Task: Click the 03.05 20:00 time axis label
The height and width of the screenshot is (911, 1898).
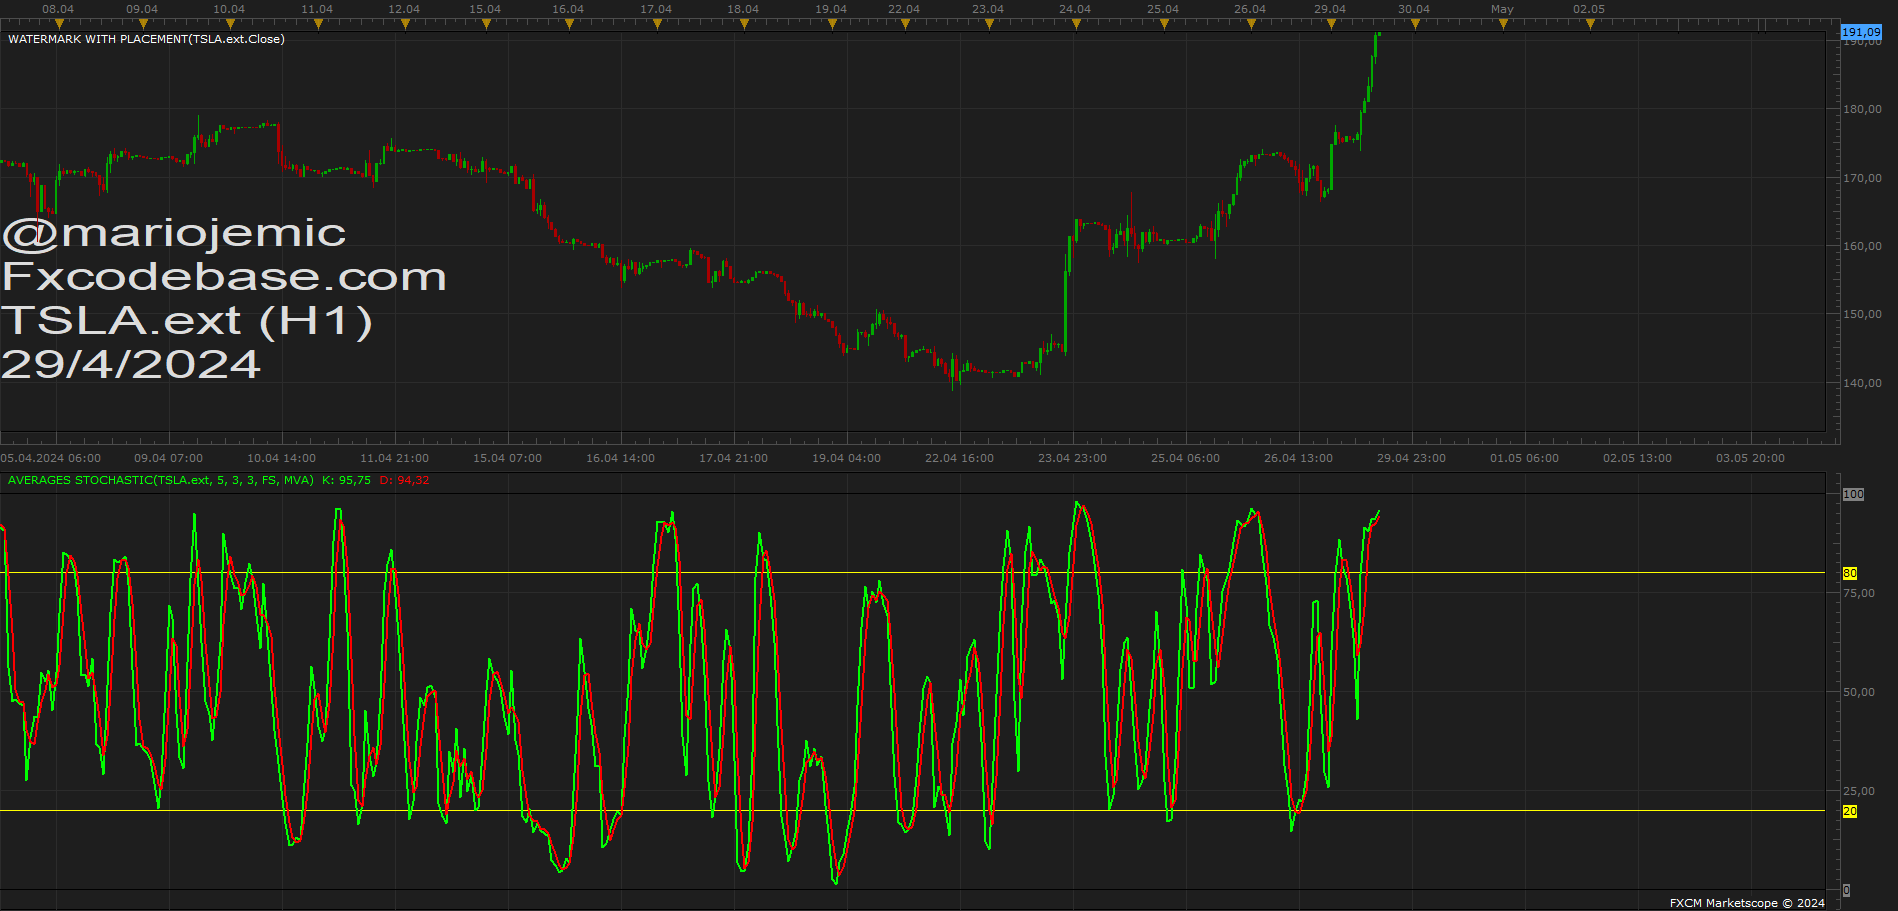Action: click(1751, 458)
